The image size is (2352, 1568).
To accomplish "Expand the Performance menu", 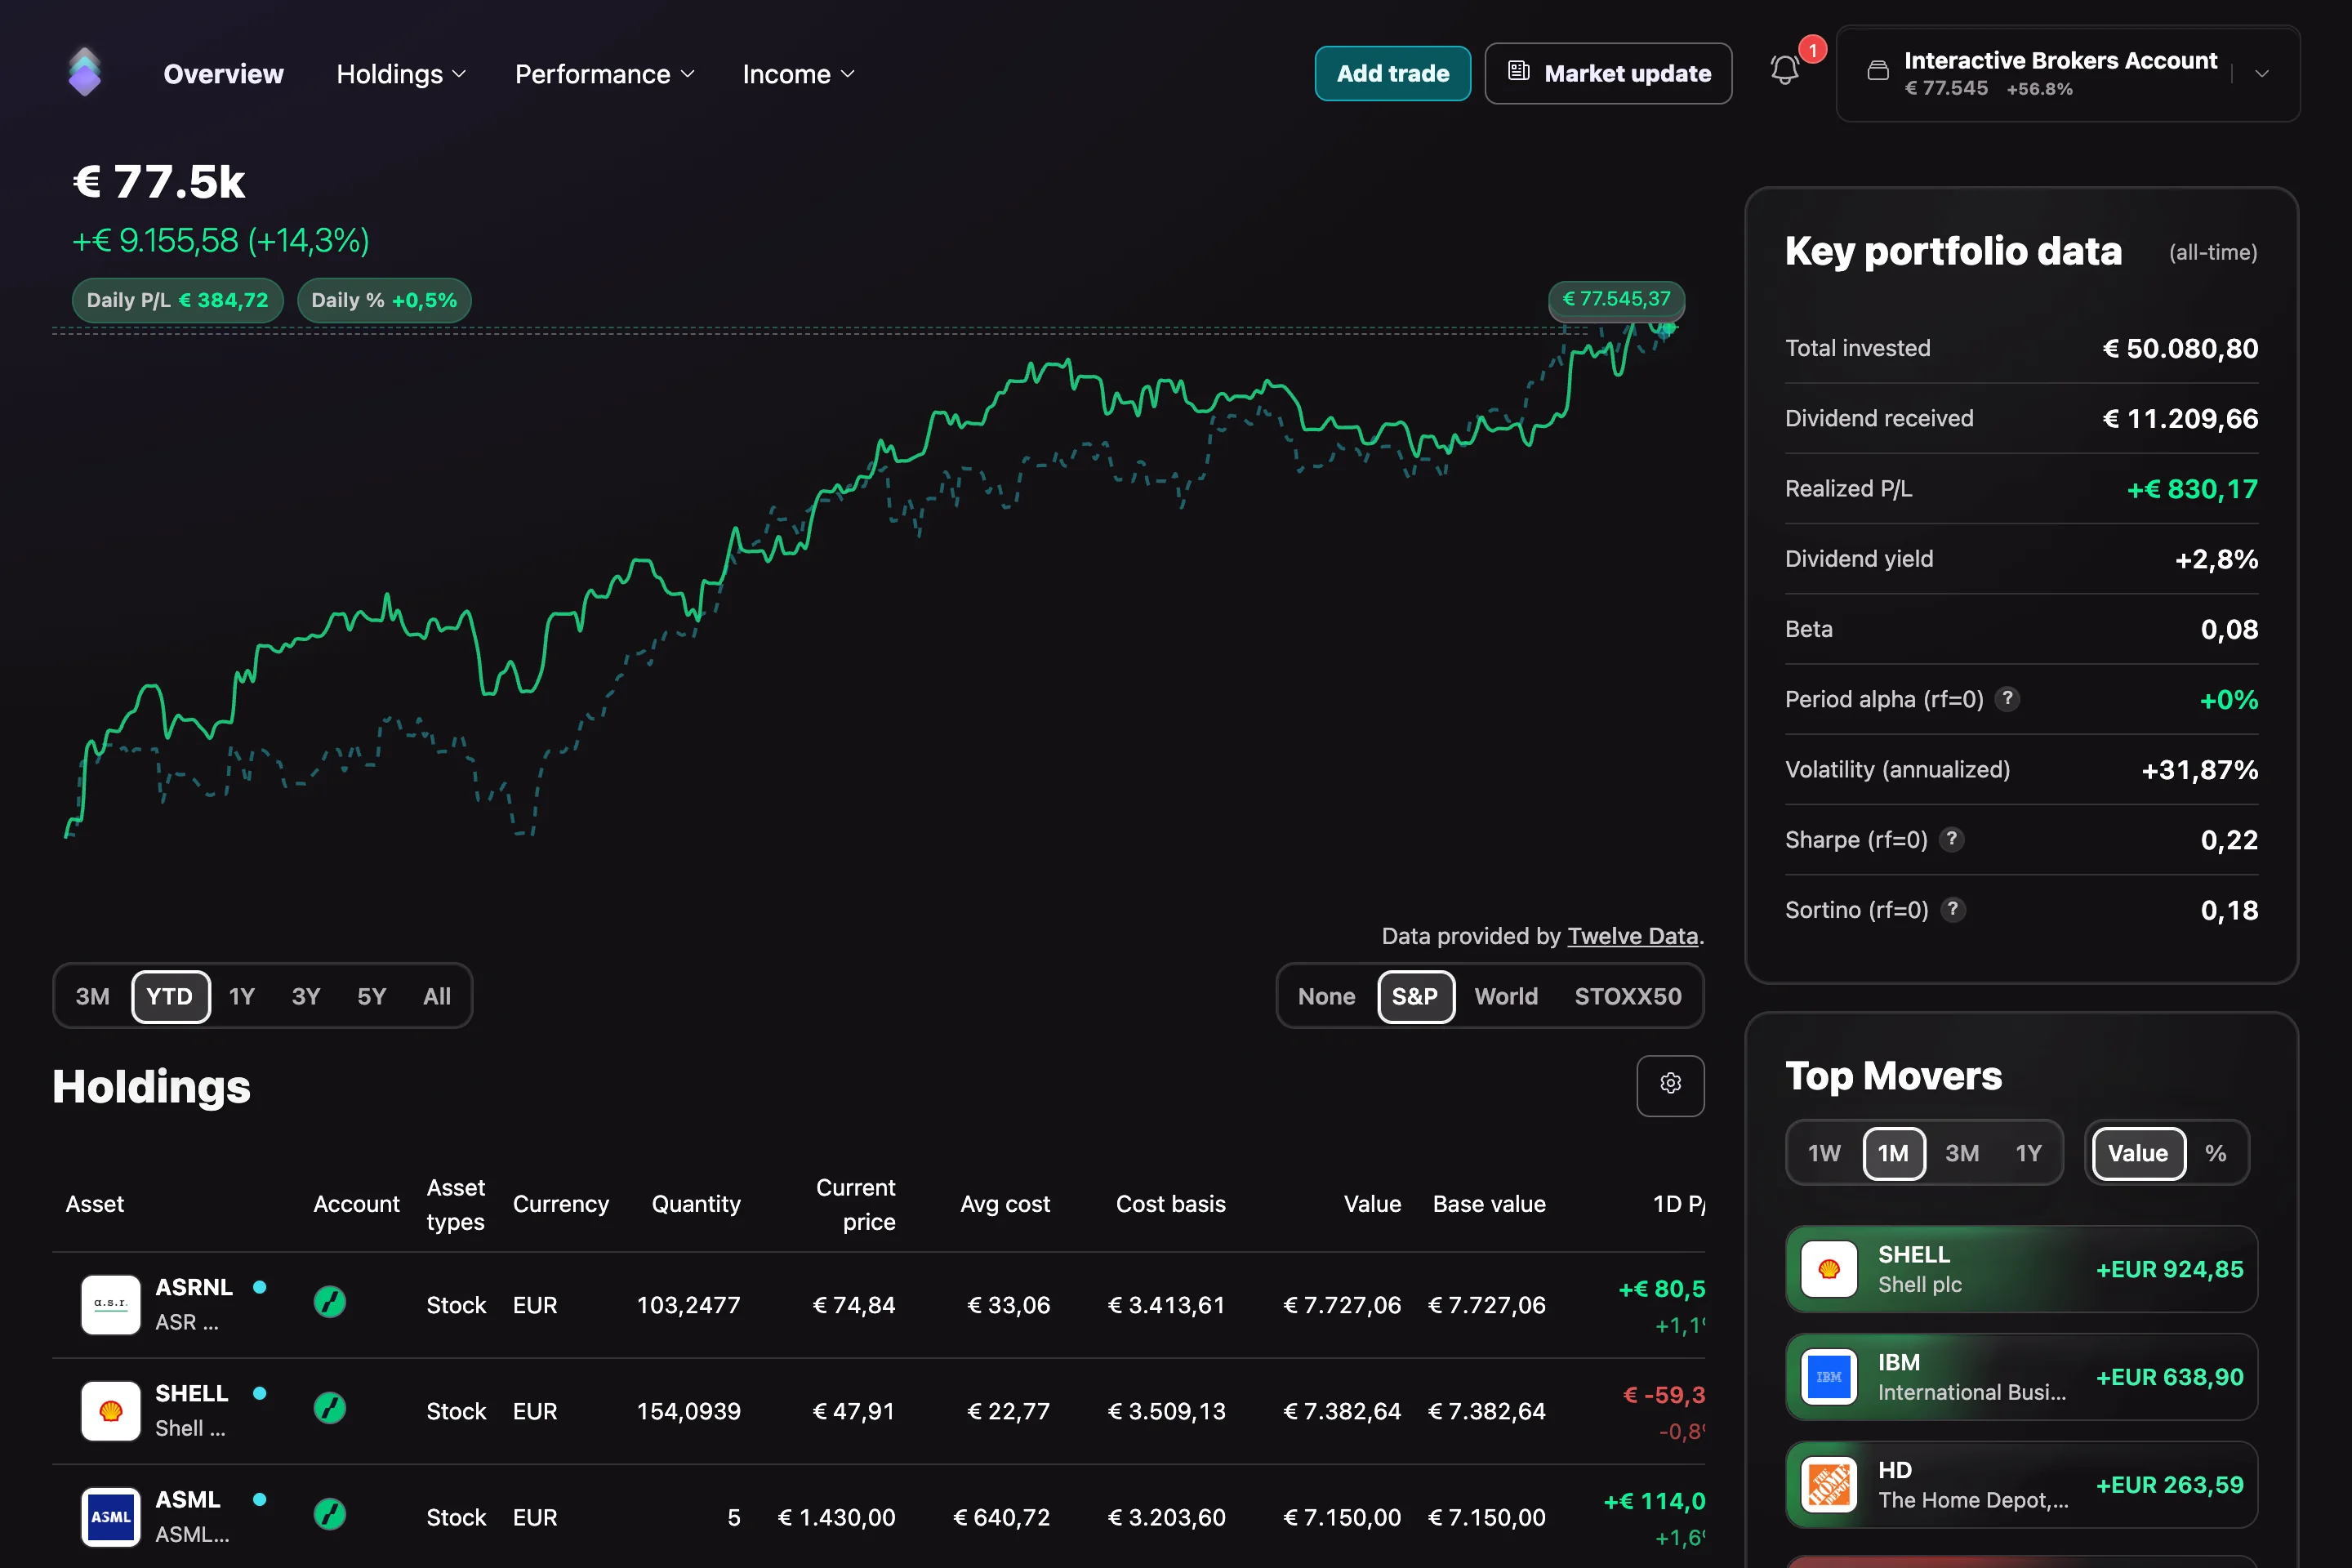I will [x=604, y=74].
